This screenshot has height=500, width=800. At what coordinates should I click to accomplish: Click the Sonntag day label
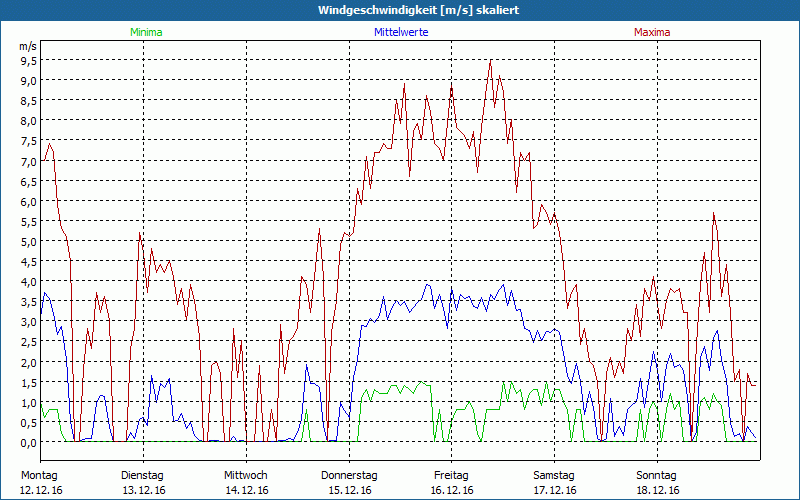click(x=657, y=476)
